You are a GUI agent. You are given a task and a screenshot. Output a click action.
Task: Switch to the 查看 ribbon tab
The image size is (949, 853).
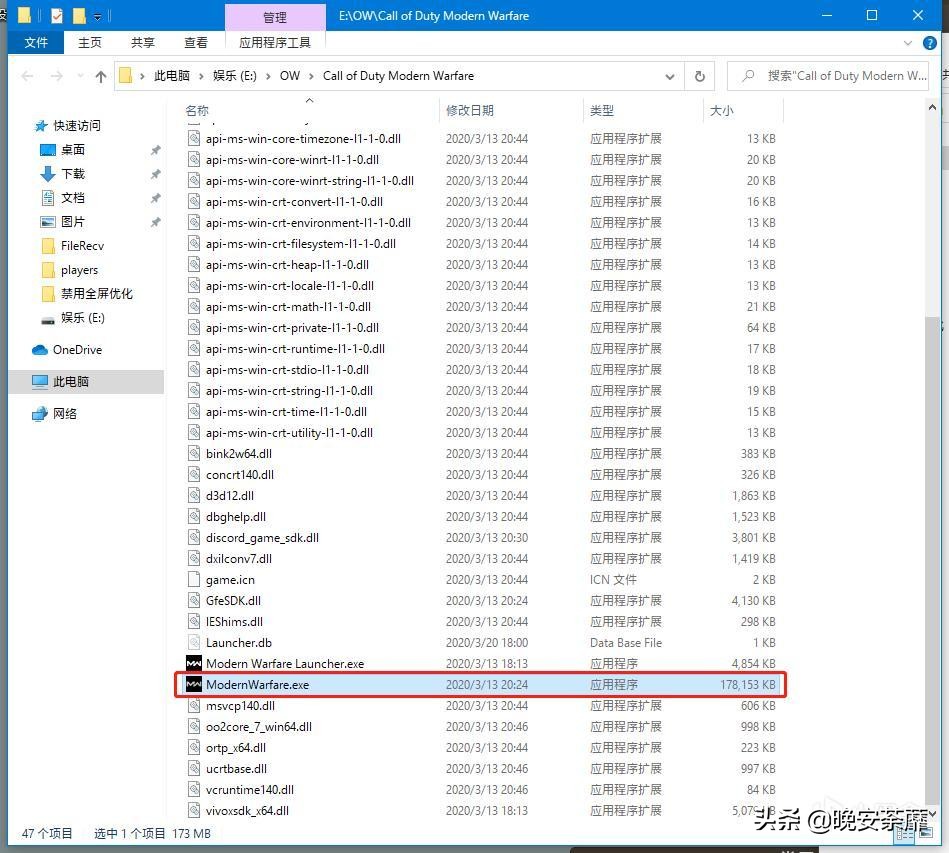coord(195,43)
